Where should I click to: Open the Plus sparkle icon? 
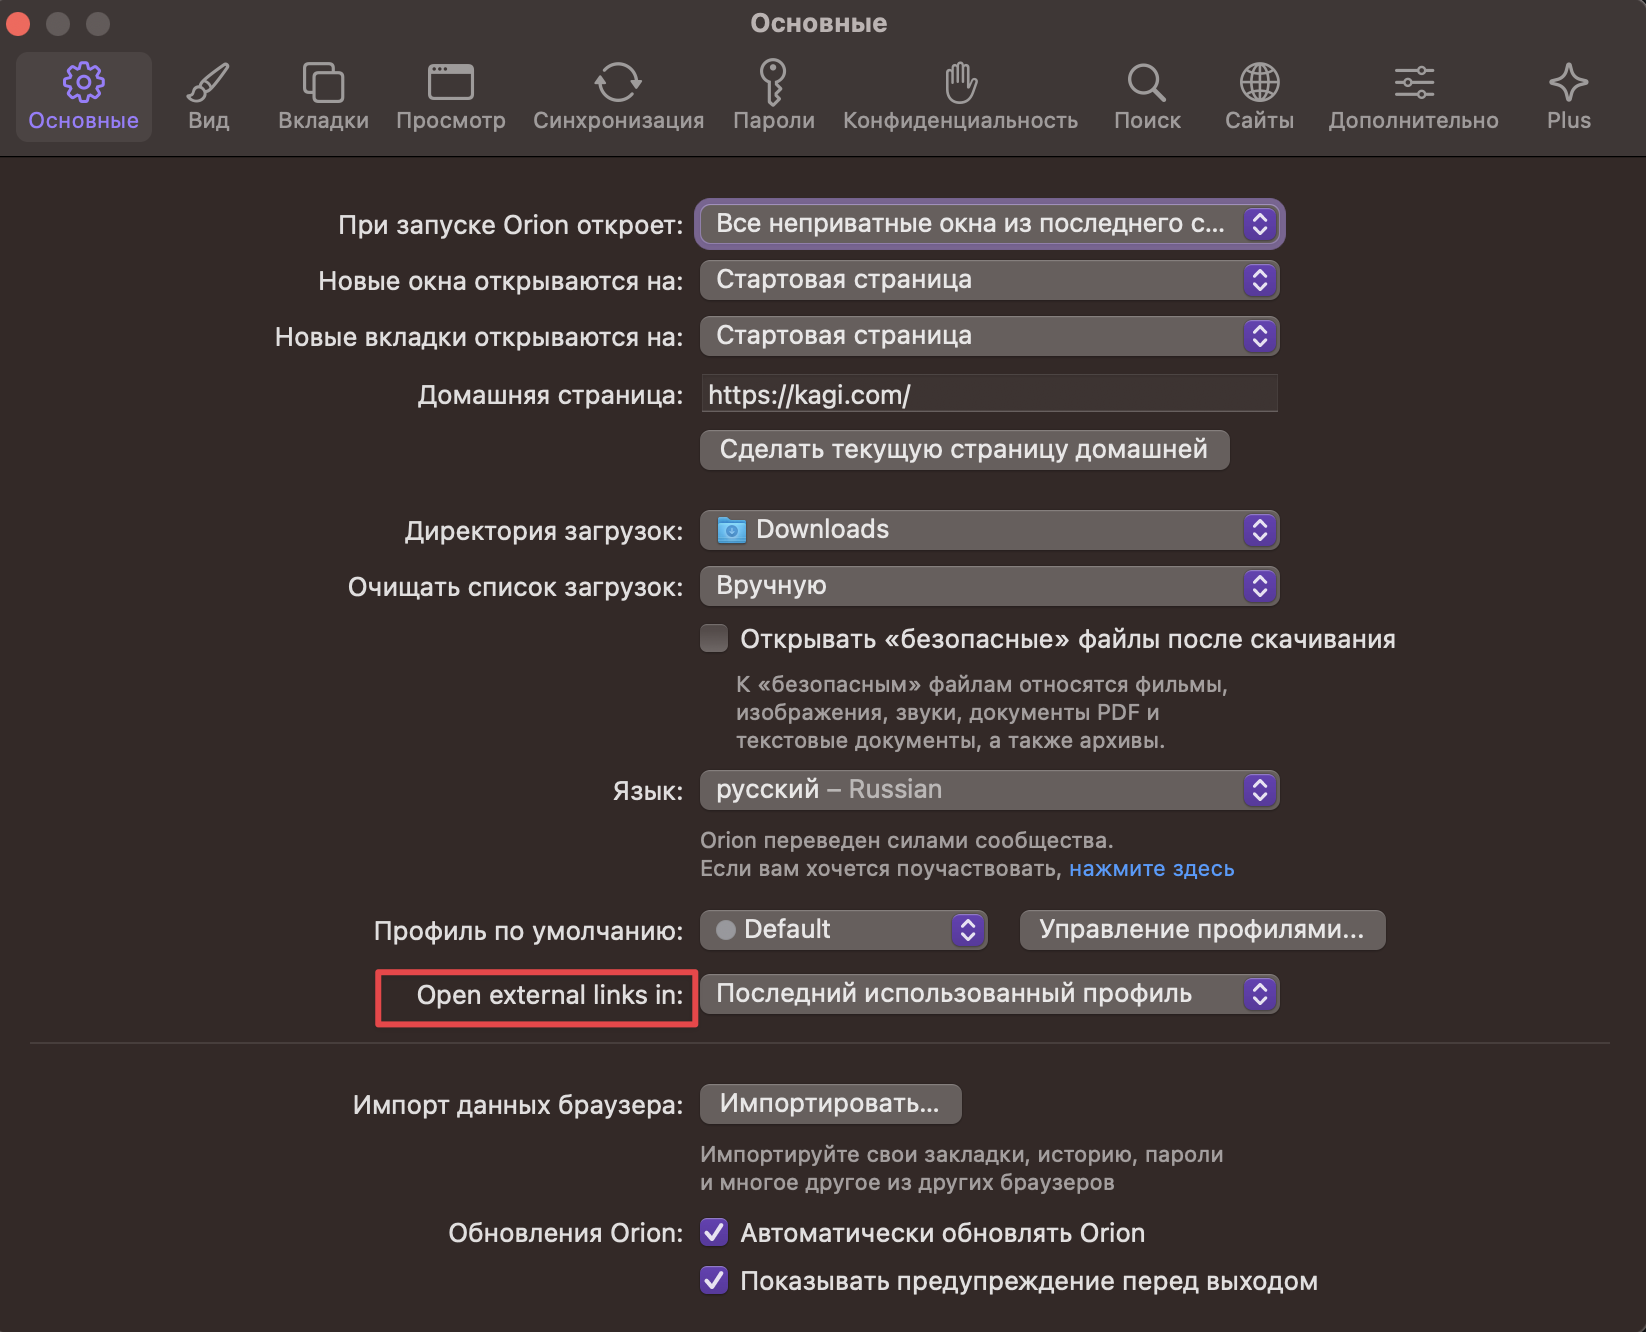[1568, 83]
